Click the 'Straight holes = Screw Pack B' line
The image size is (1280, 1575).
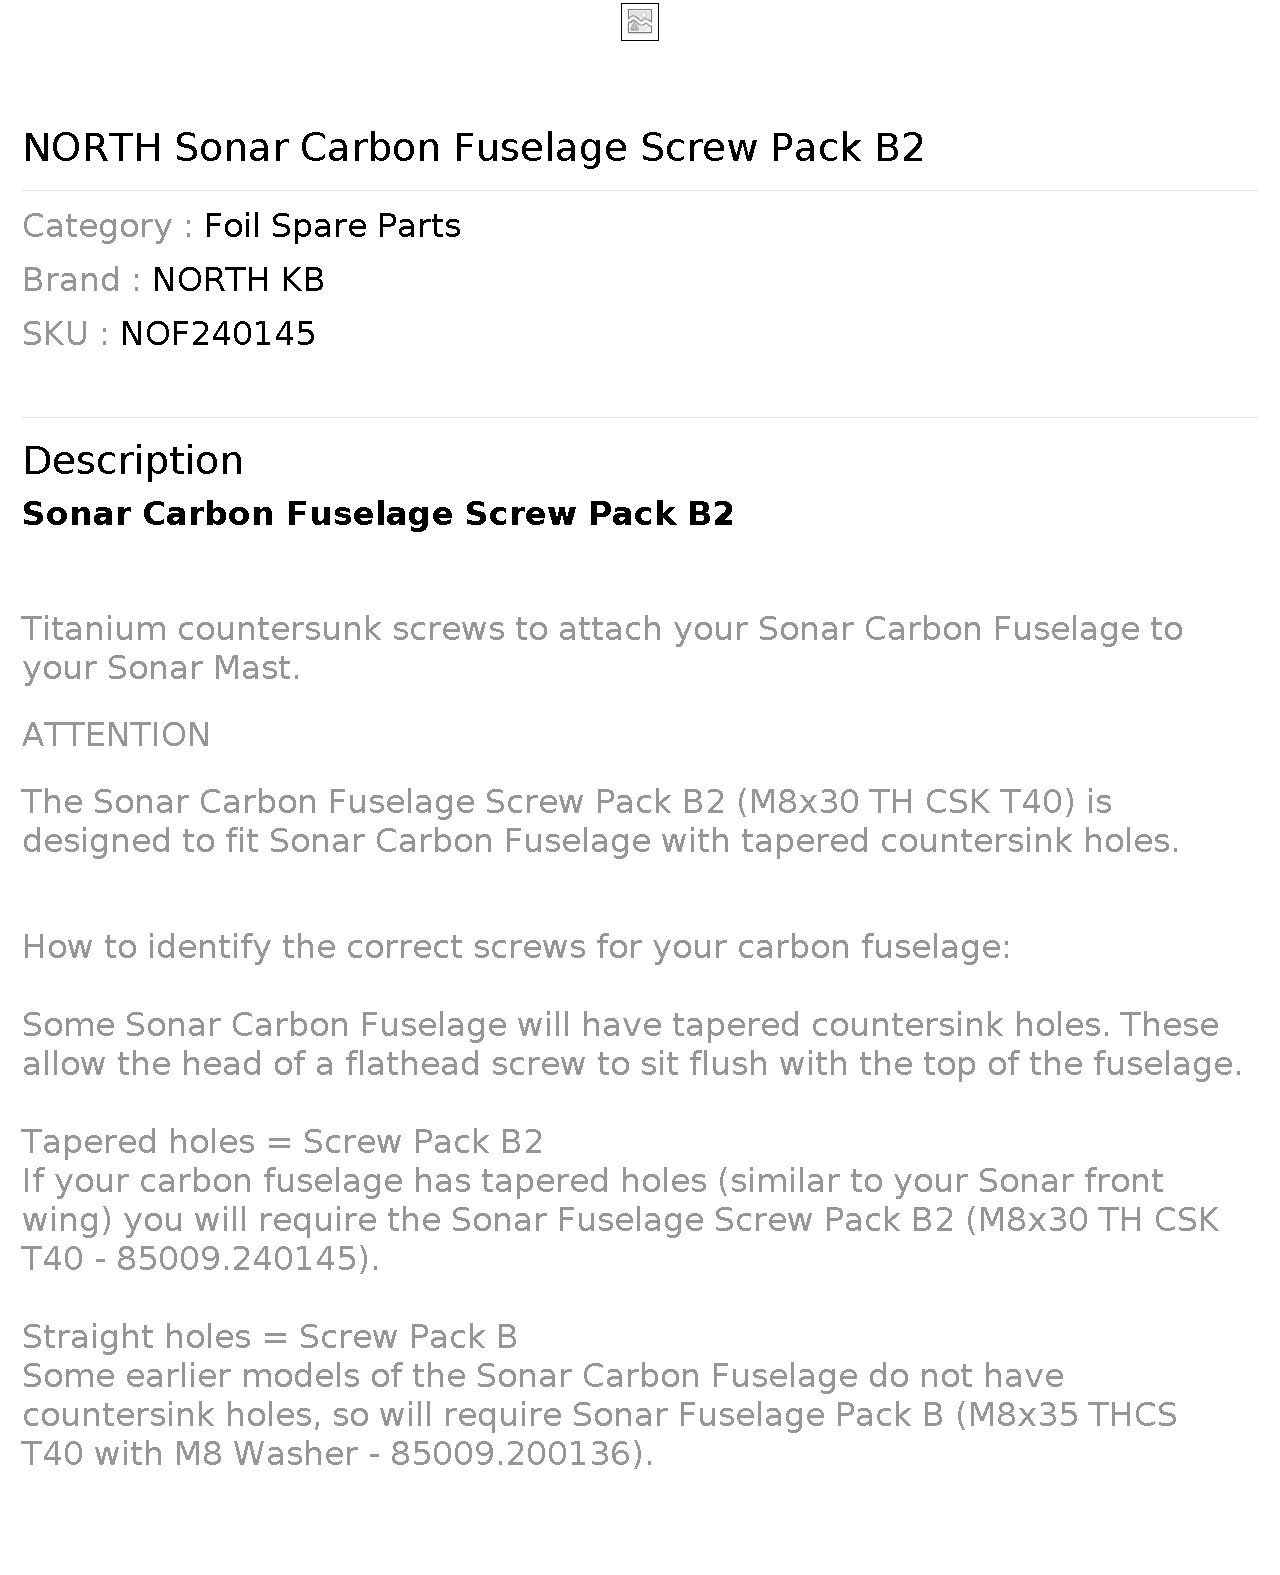(x=270, y=1337)
